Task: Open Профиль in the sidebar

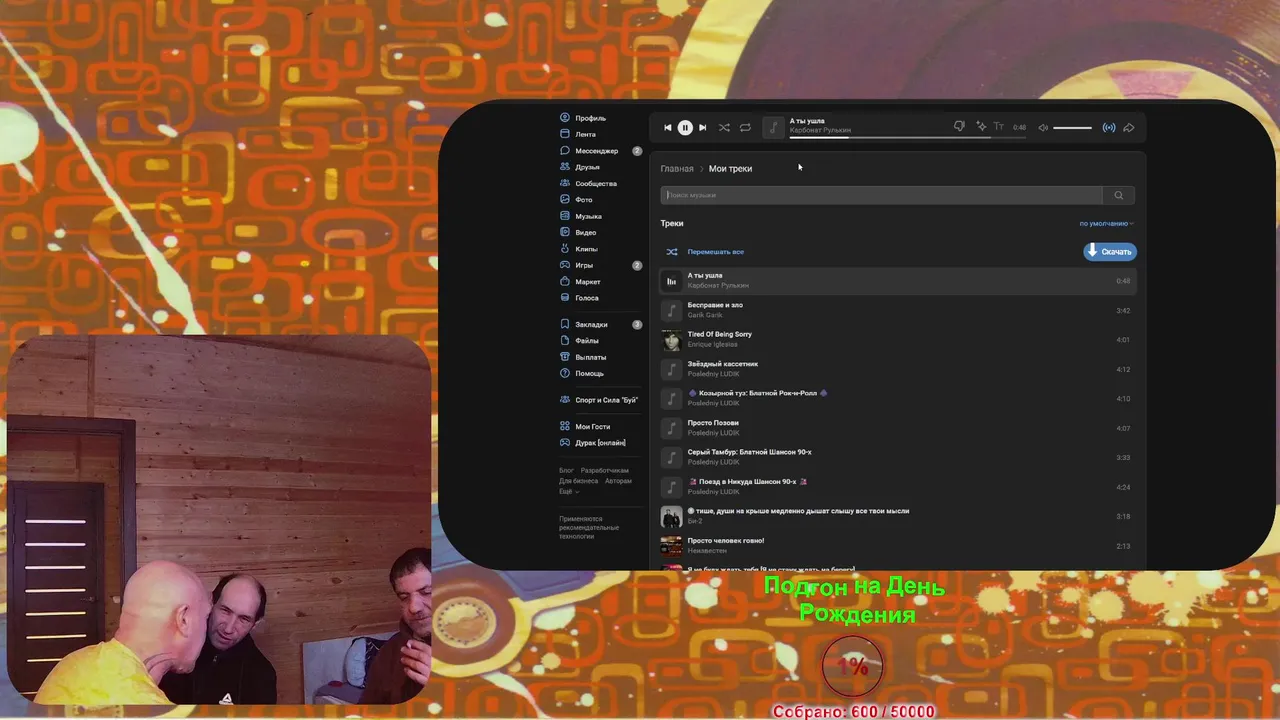Action: [590, 118]
